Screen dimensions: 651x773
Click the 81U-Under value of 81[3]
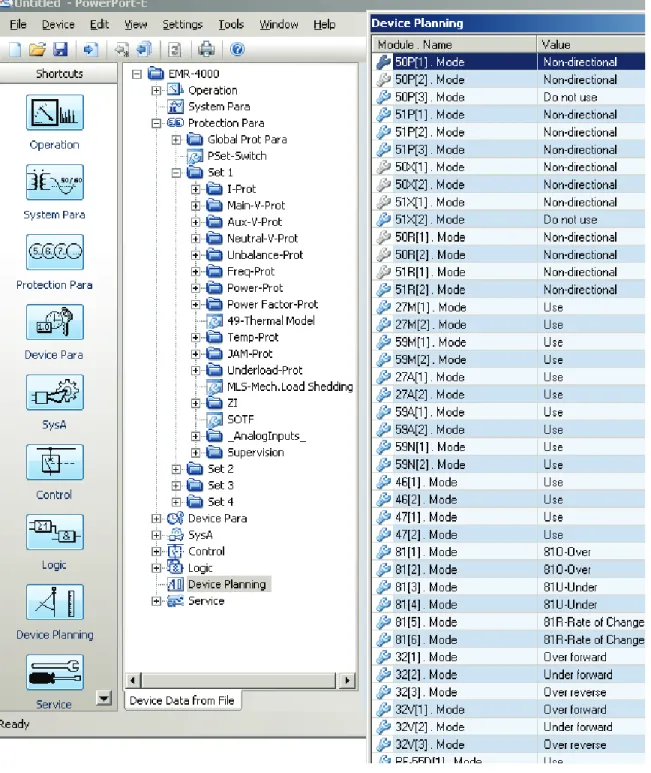pyautogui.click(x=570, y=587)
